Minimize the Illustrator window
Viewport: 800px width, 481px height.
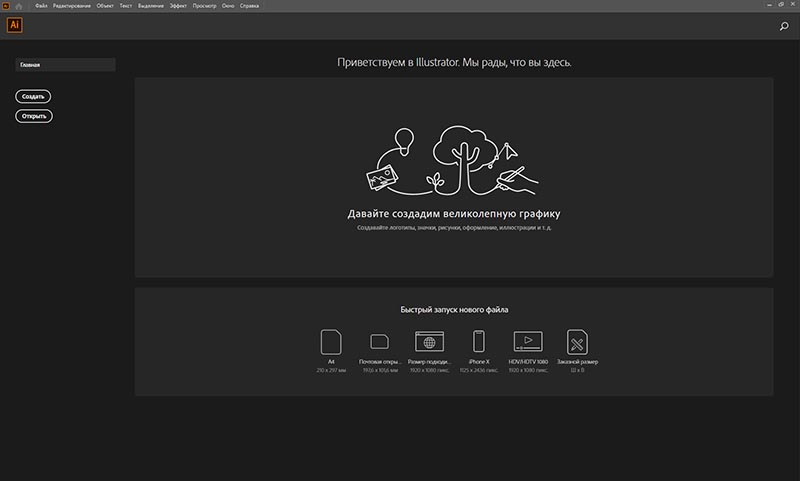[x=769, y=5]
